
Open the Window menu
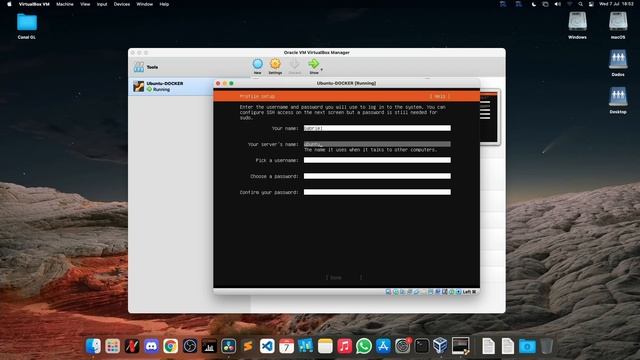(x=144, y=4)
